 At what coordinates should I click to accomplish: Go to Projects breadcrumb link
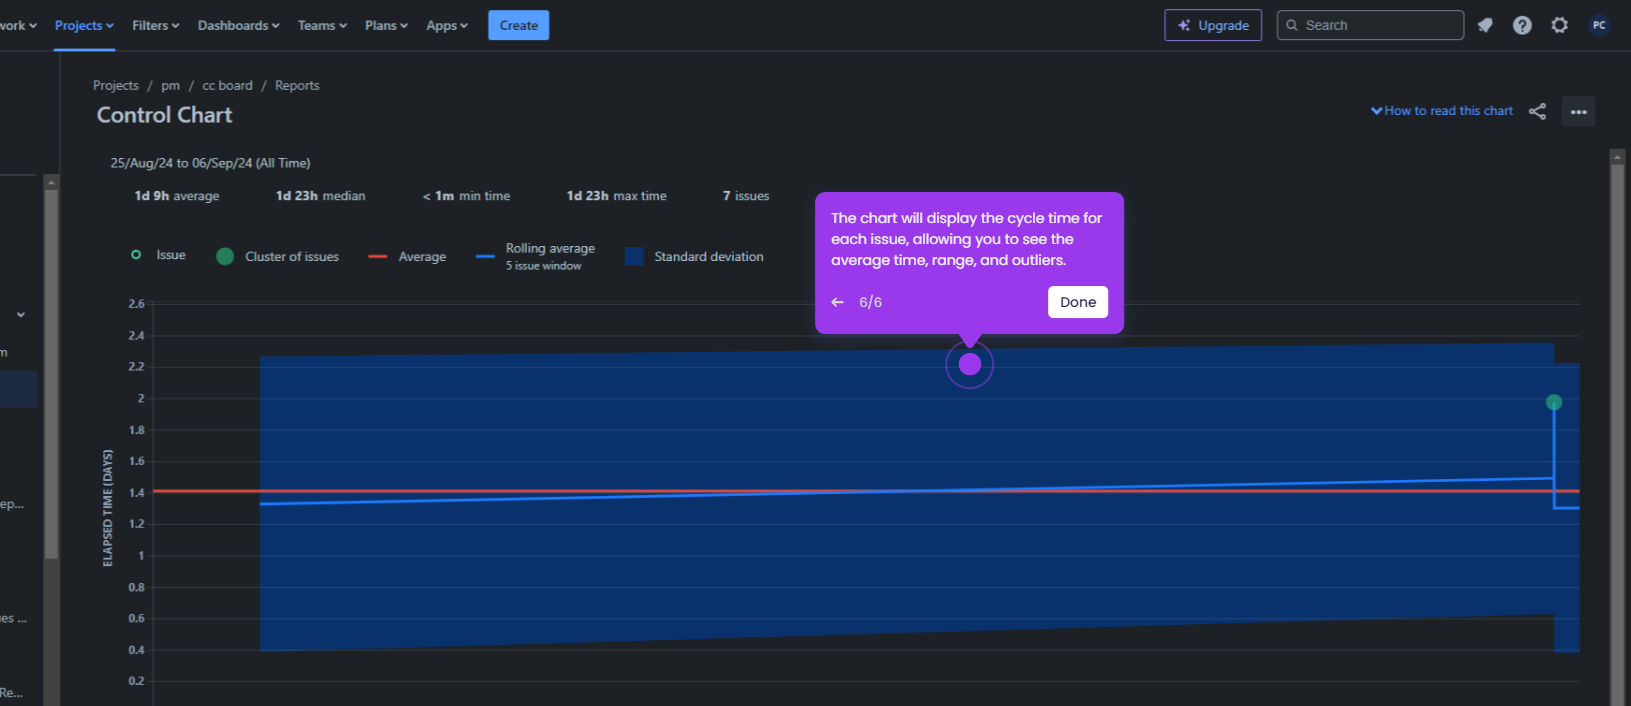coord(116,86)
